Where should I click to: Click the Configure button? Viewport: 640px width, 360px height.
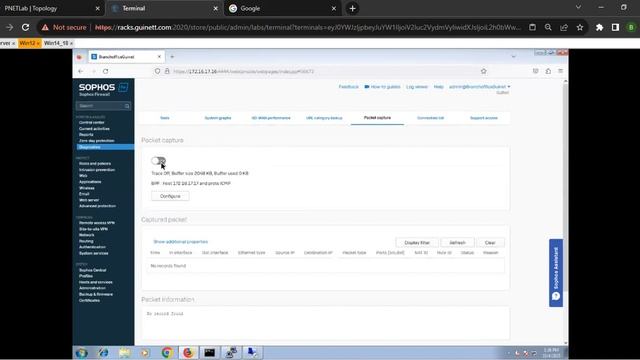[x=170, y=196]
